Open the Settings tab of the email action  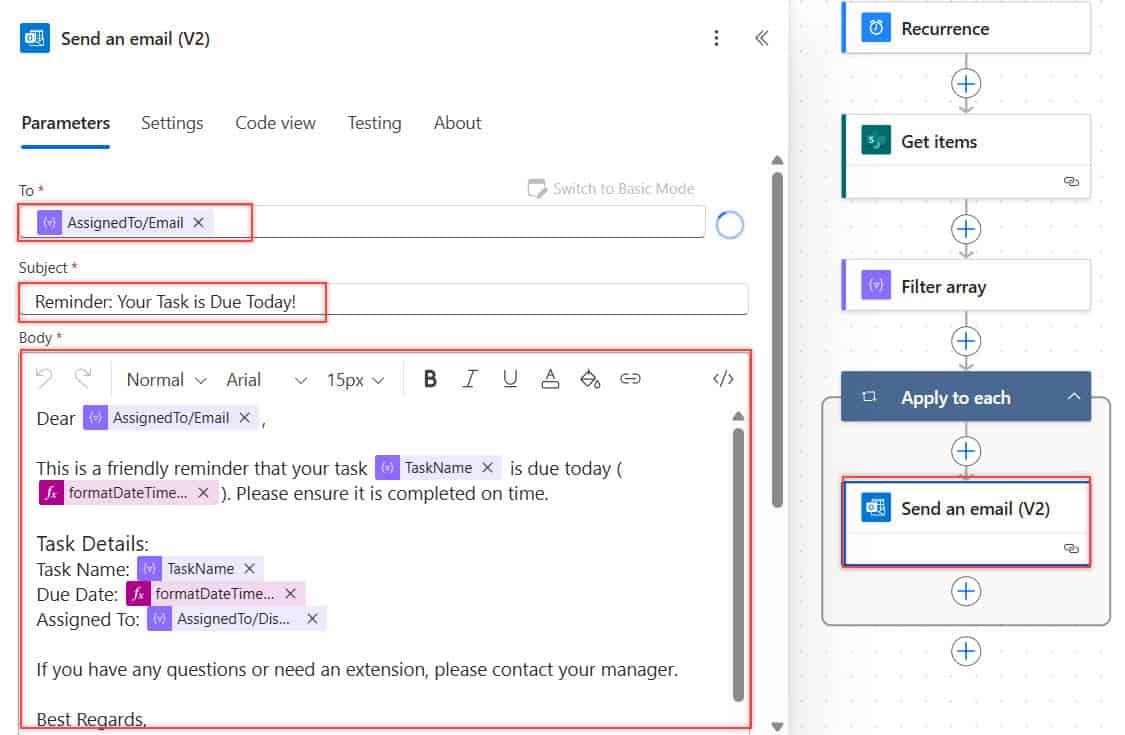pyautogui.click(x=172, y=123)
